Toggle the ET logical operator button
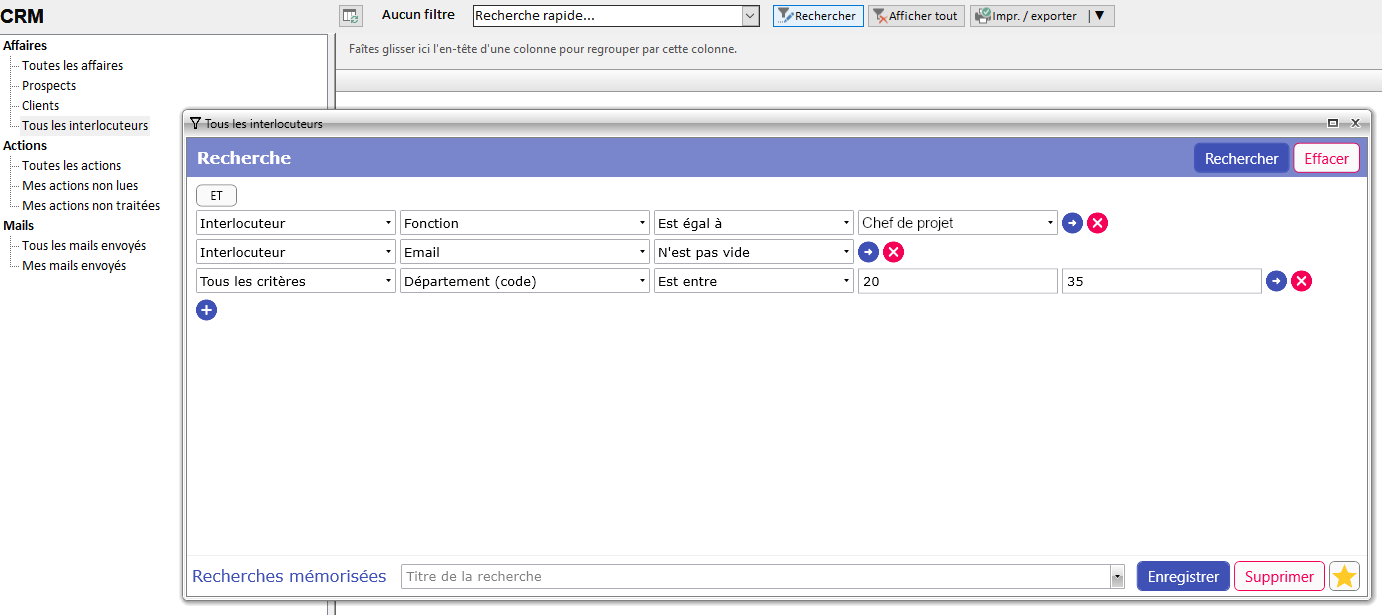The width and height of the screenshot is (1382, 615). [216, 195]
